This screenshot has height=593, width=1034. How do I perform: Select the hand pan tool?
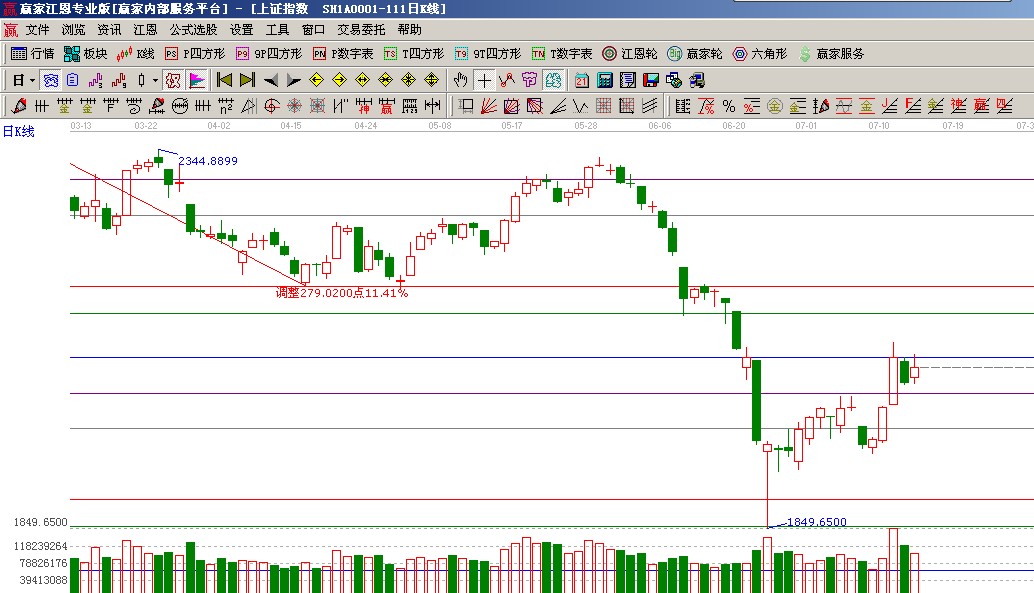pyautogui.click(x=460, y=80)
